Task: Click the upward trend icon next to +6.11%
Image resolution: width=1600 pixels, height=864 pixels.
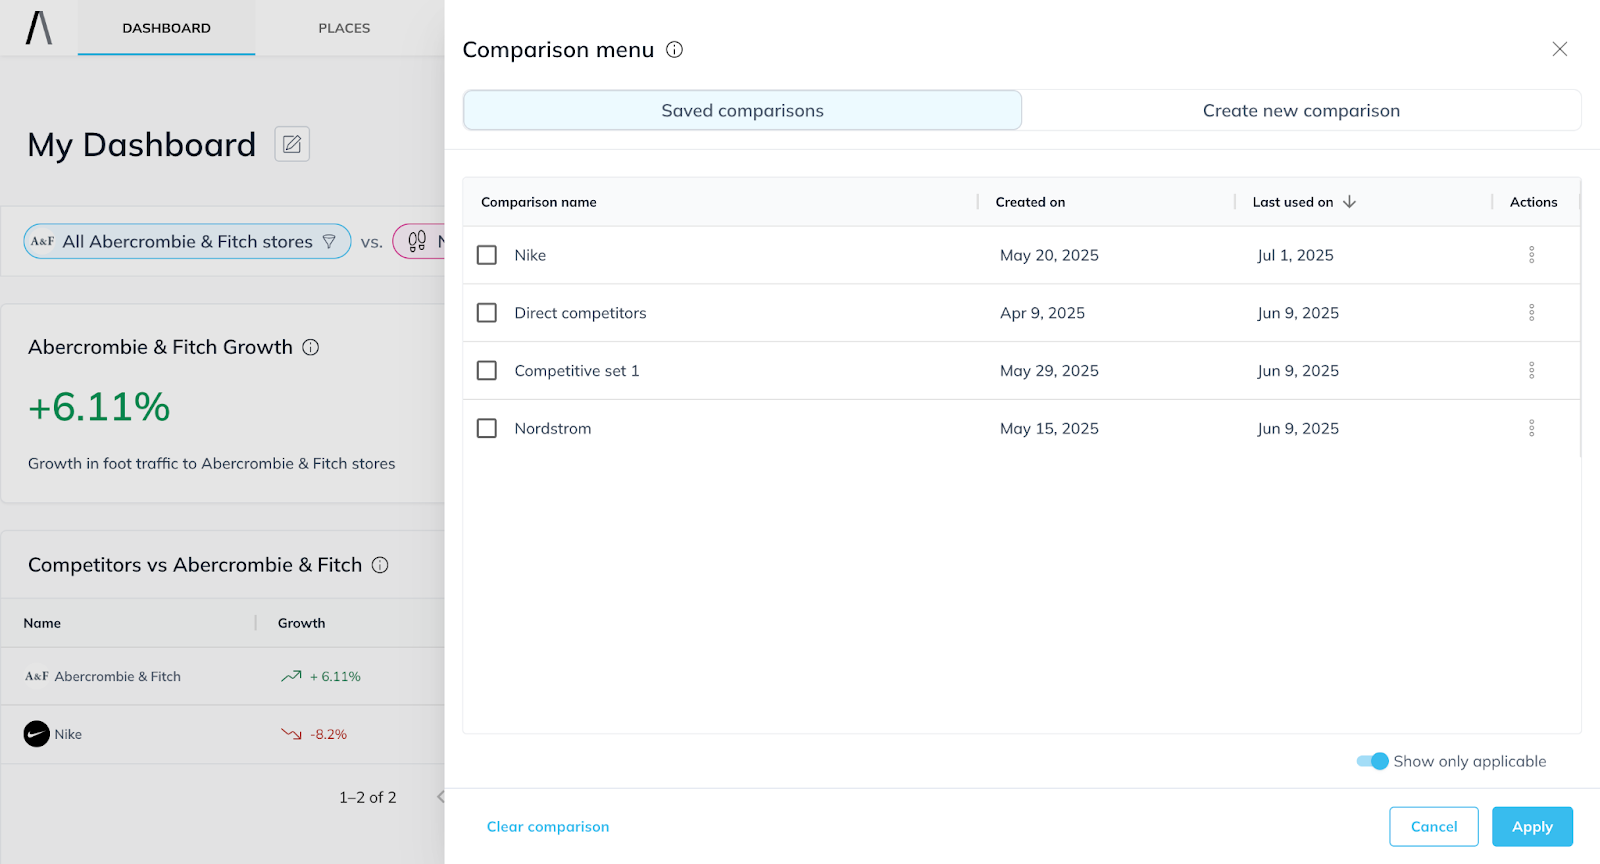Action: pyautogui.click(x=291, y=676)
